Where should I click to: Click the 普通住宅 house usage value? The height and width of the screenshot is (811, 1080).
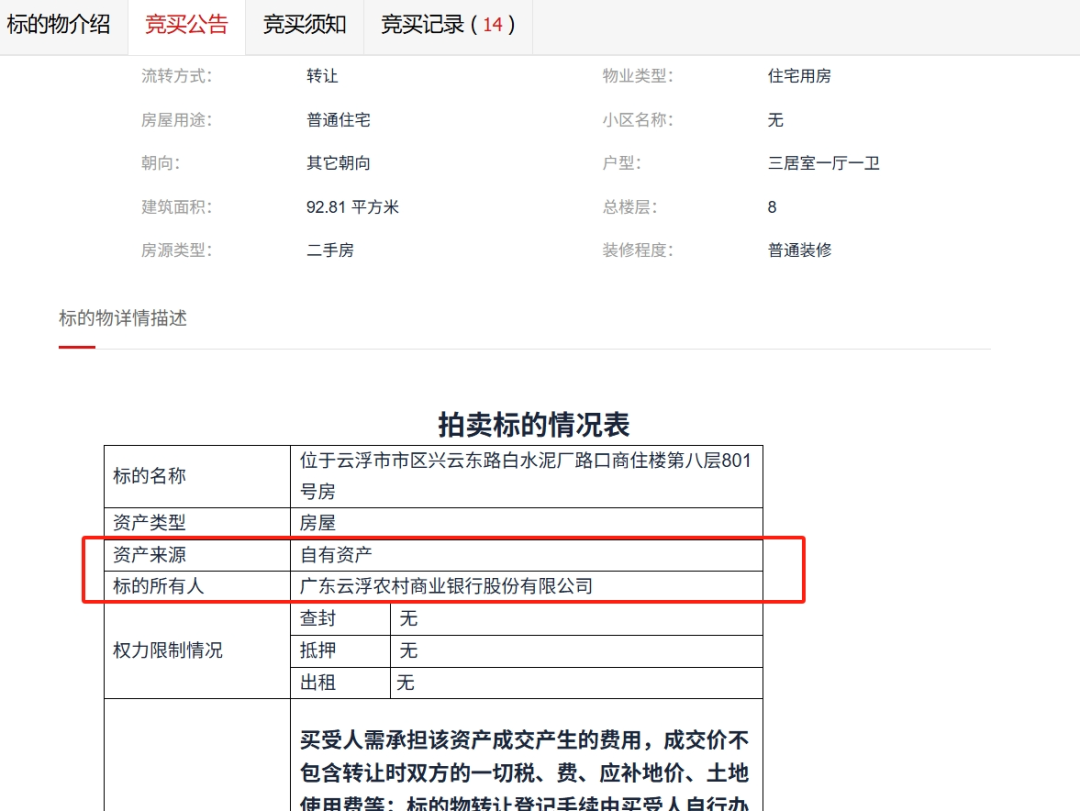point(338,120)
